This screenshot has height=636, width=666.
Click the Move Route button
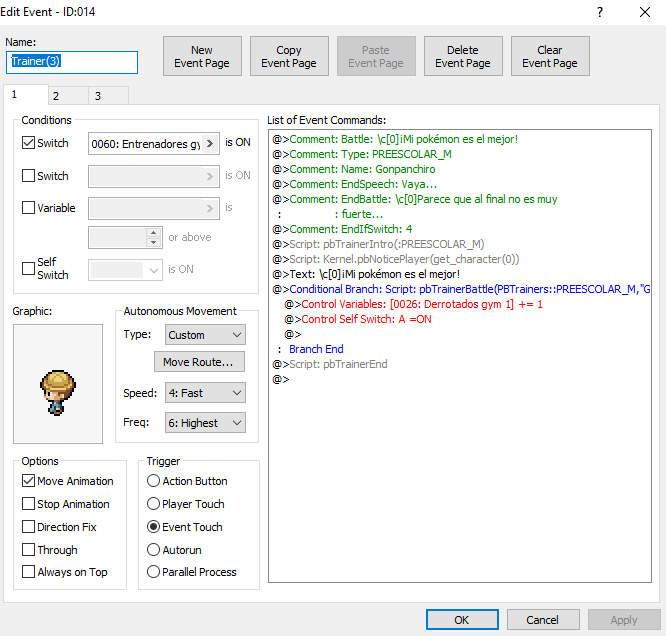pyautogui.click(x=199, y=361)
